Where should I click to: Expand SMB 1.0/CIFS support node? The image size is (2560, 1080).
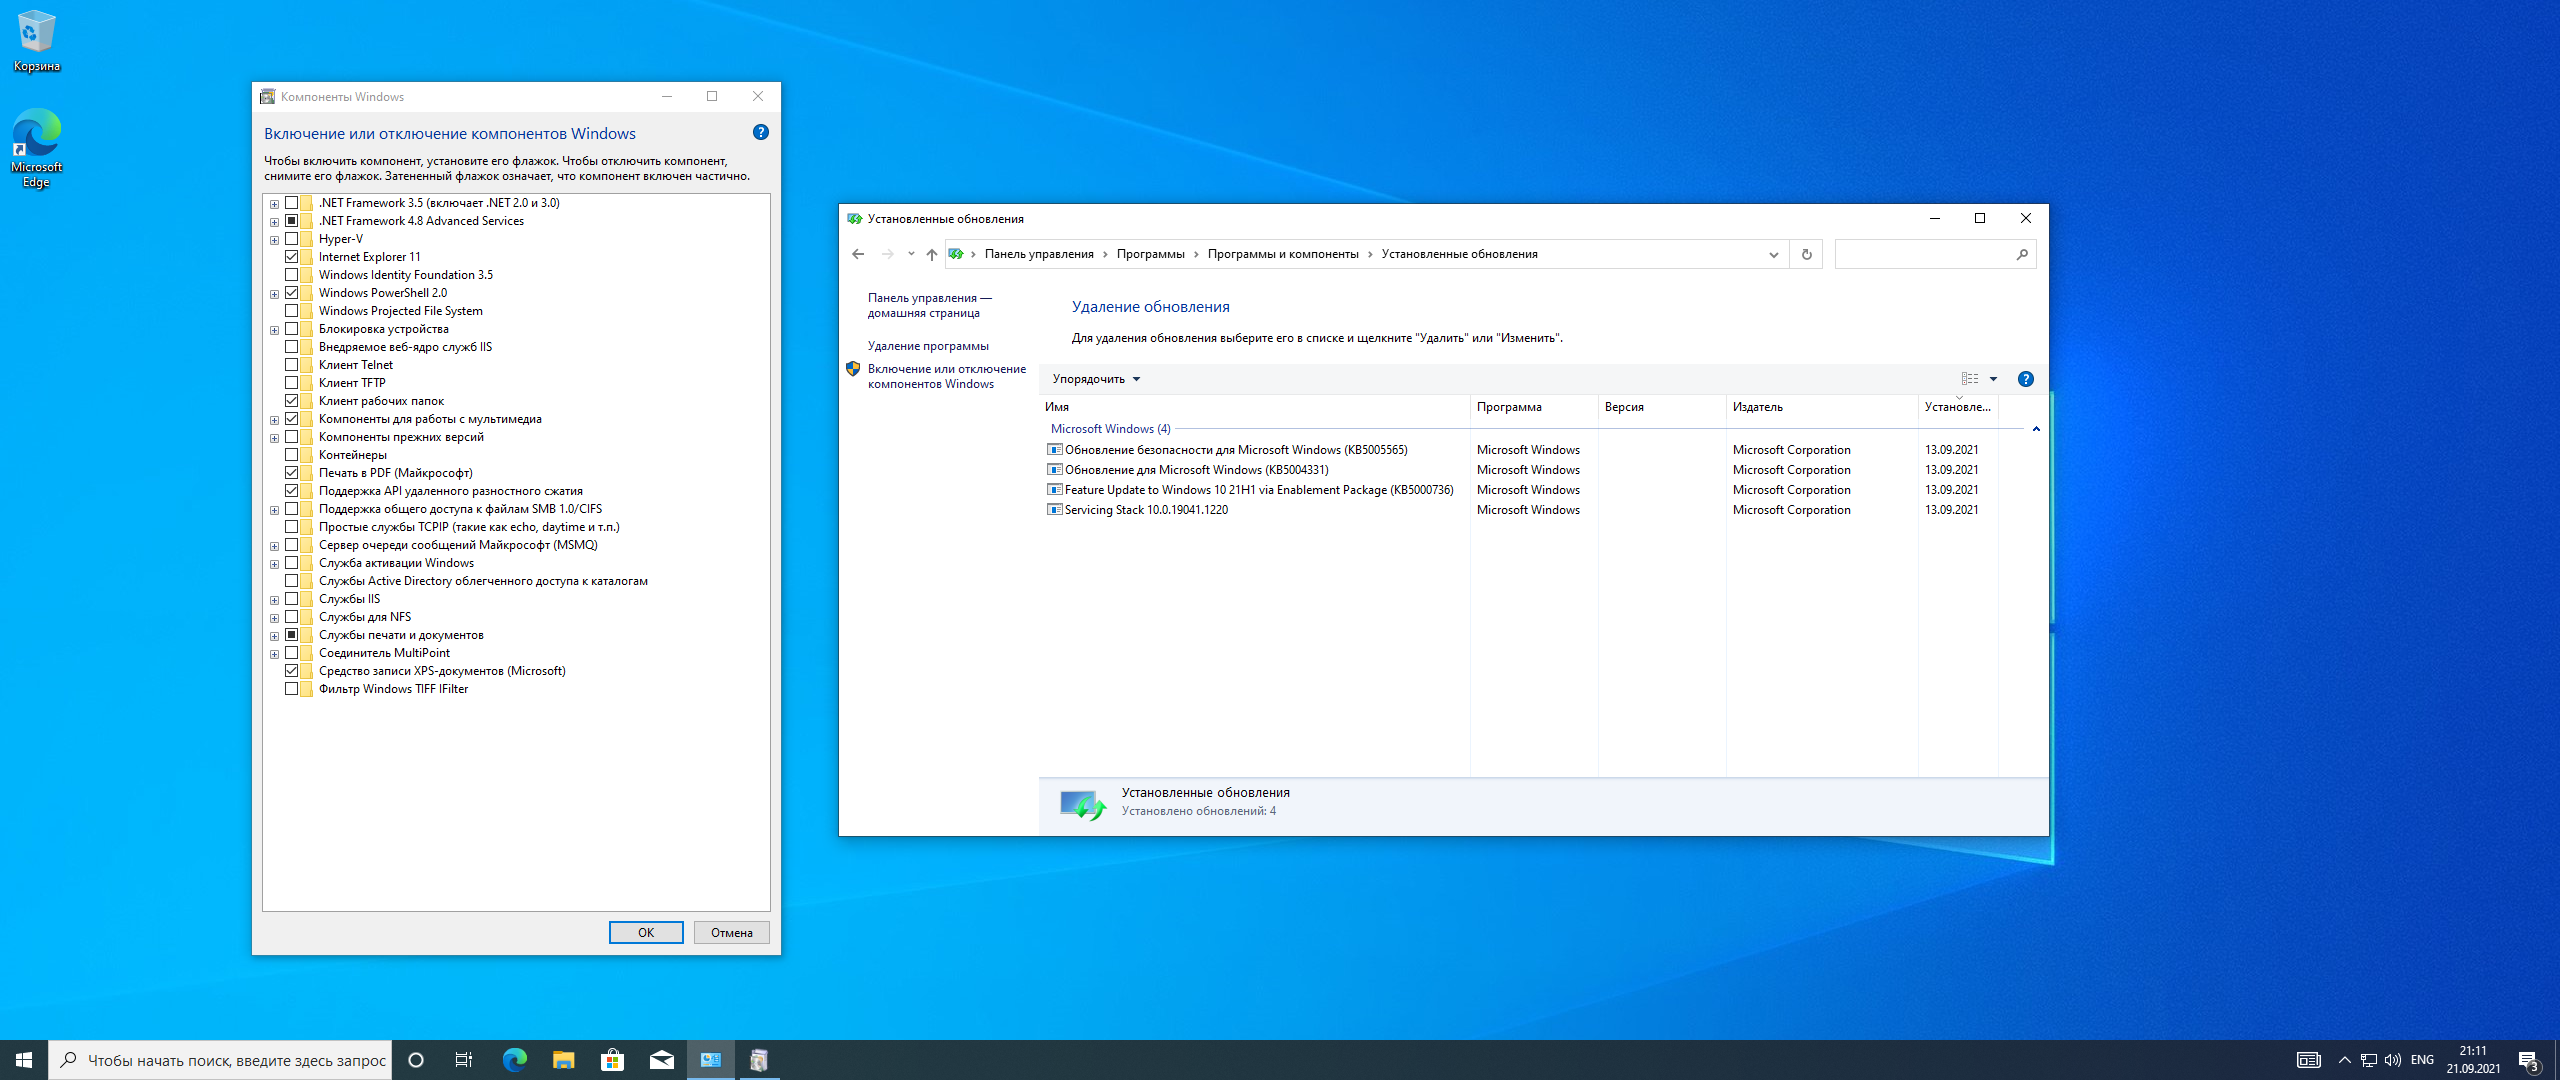tap(274, 510)
